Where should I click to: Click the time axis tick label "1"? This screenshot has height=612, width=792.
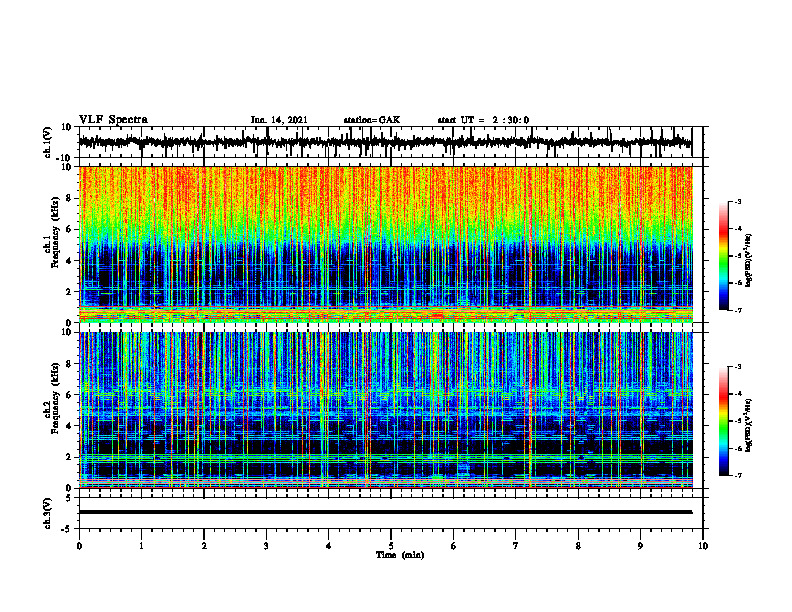(x=142, y=546)
